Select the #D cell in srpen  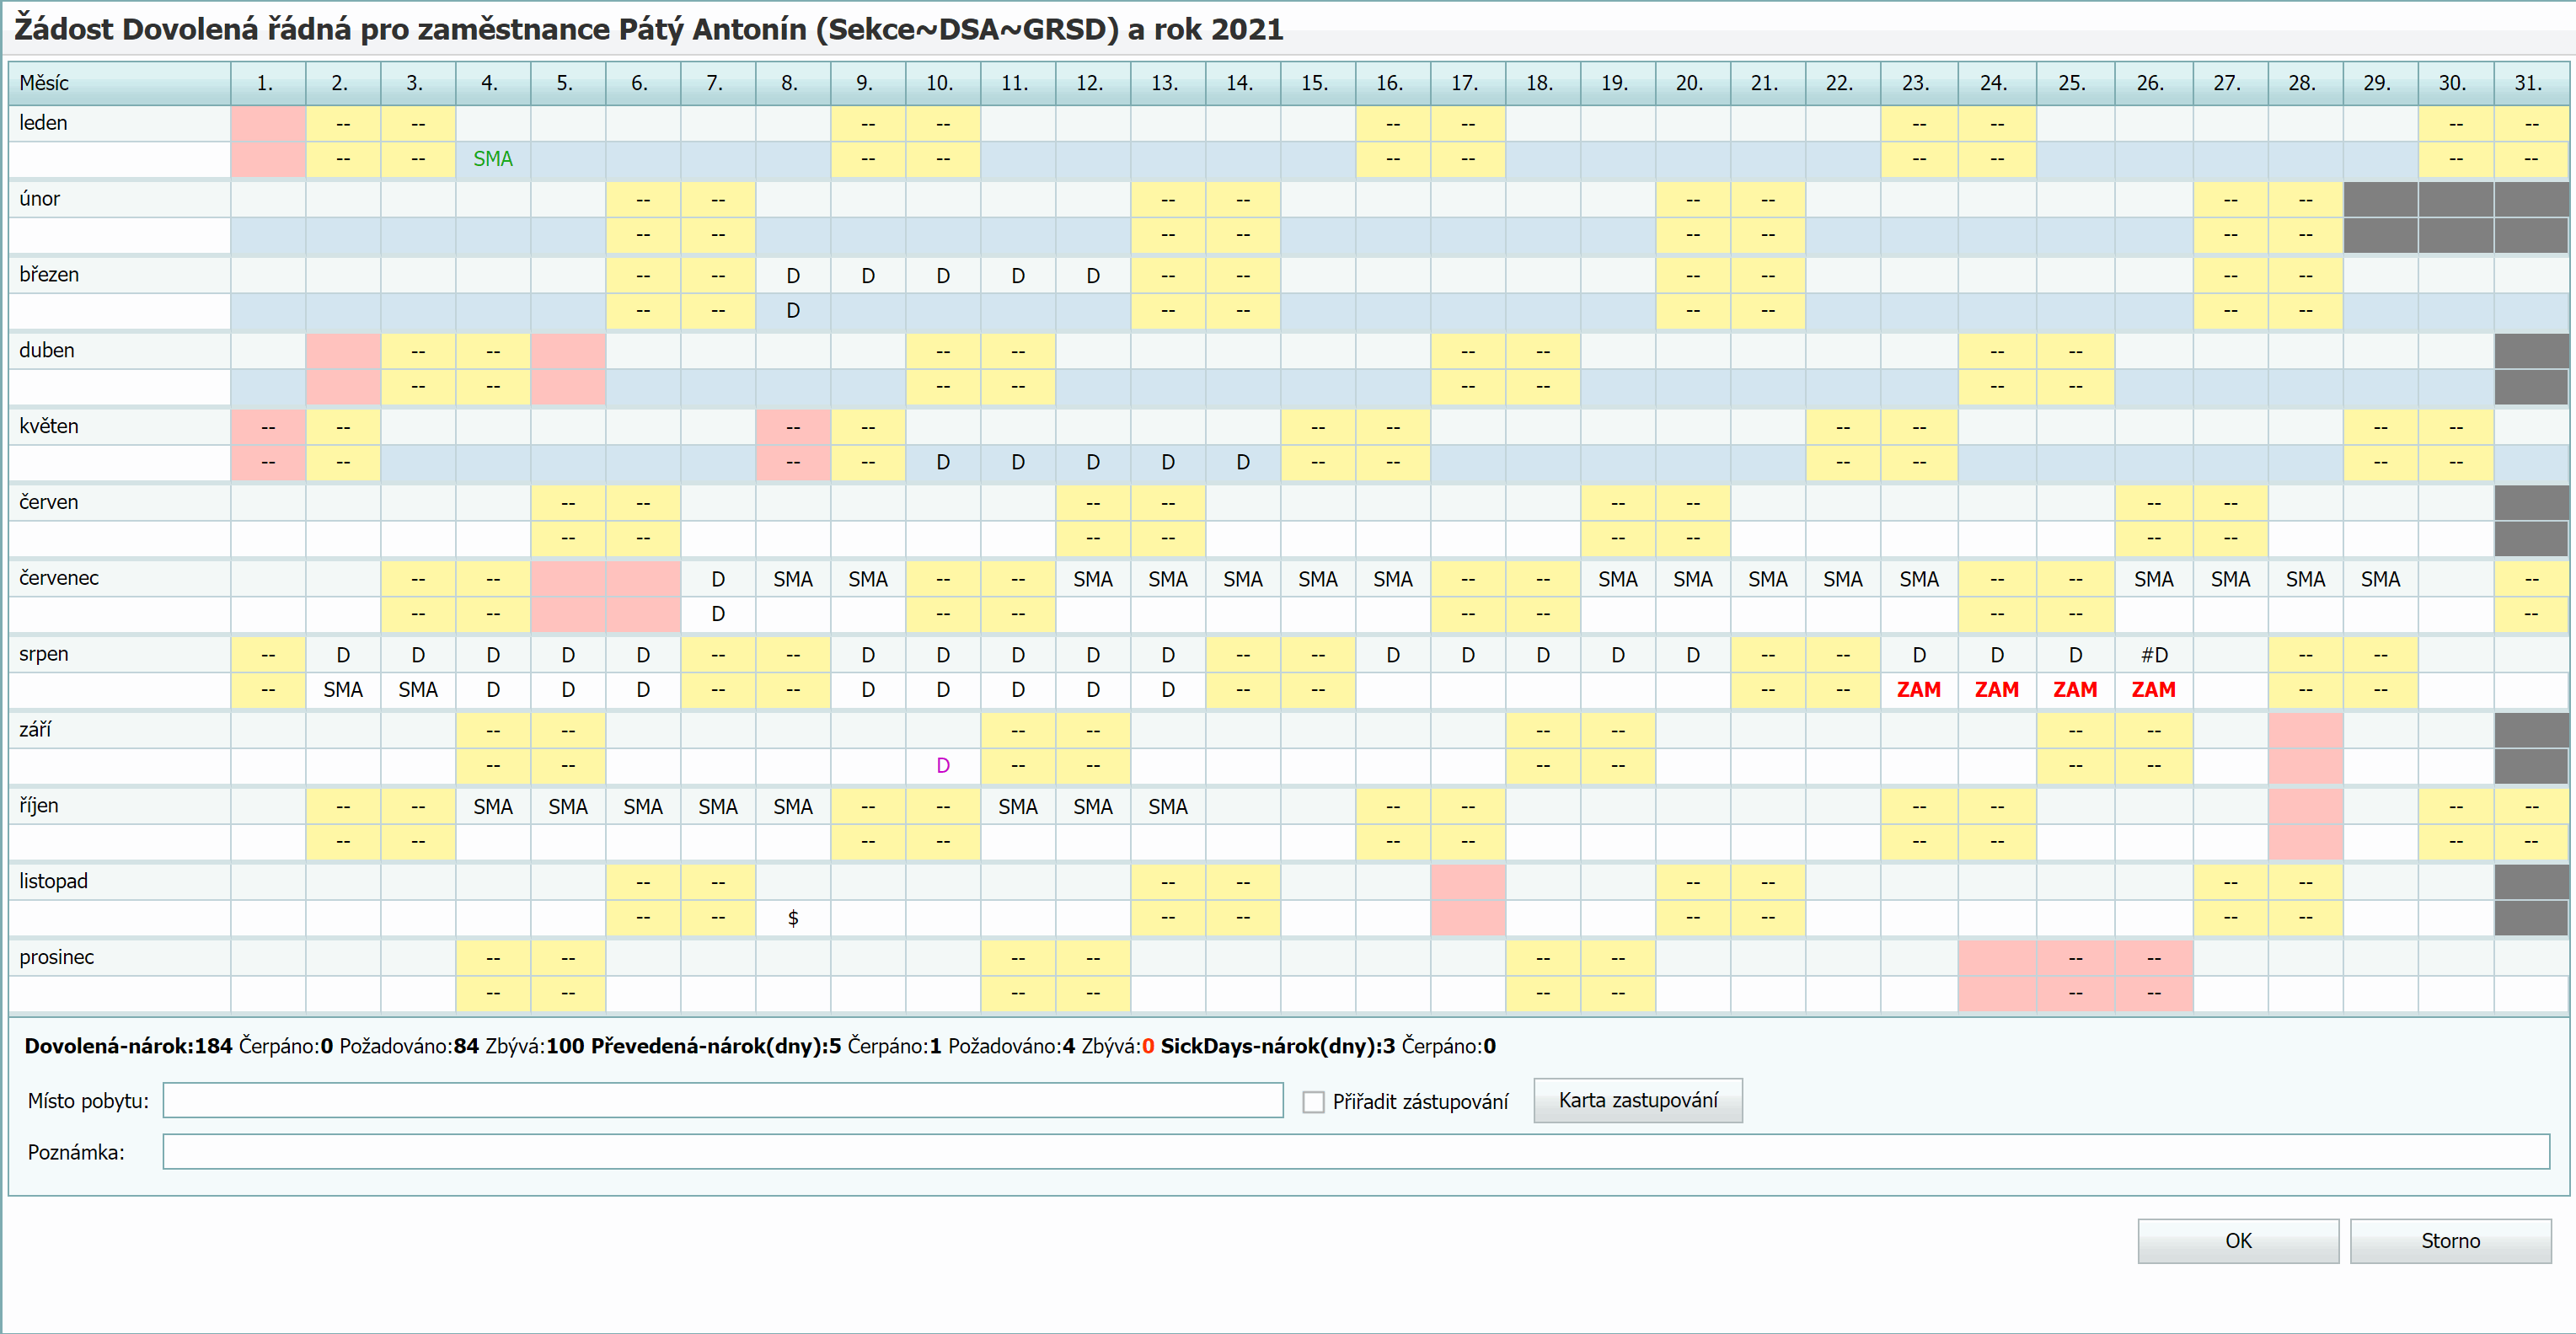click(x=2154, y=655)
